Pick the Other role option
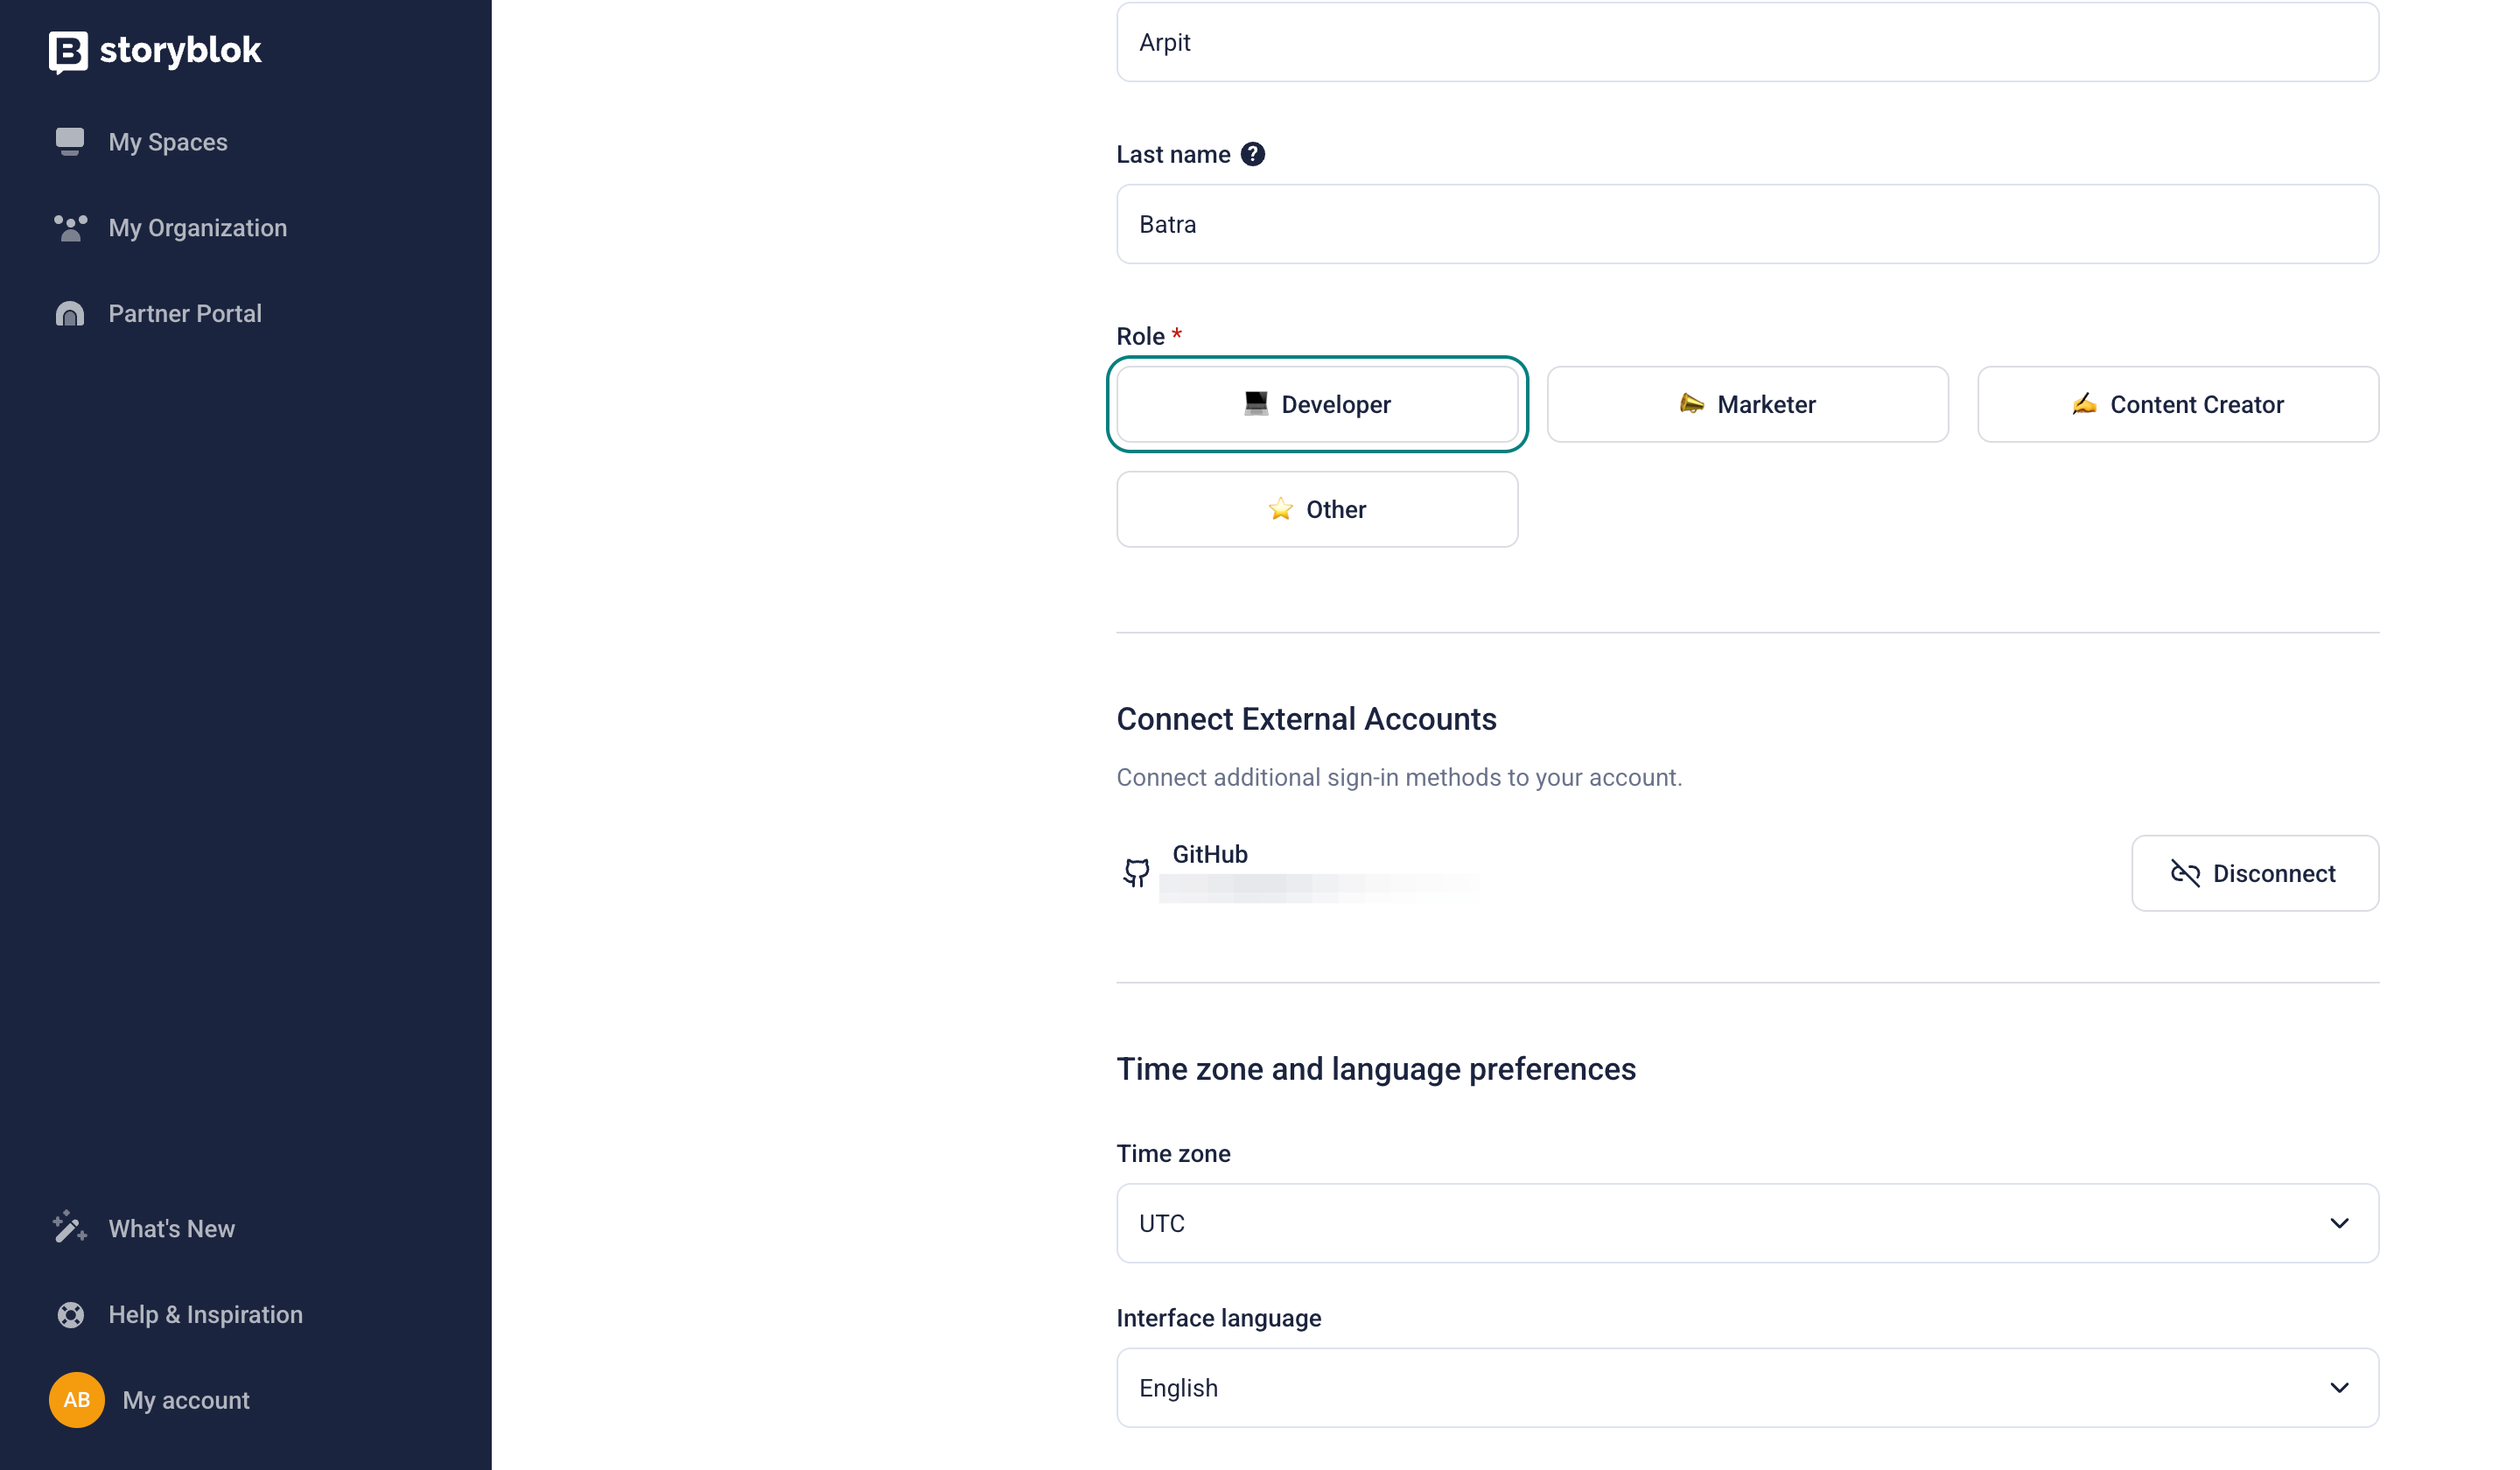The height and width of the screenshot is (1470, 2520). tap(1317, 509)
